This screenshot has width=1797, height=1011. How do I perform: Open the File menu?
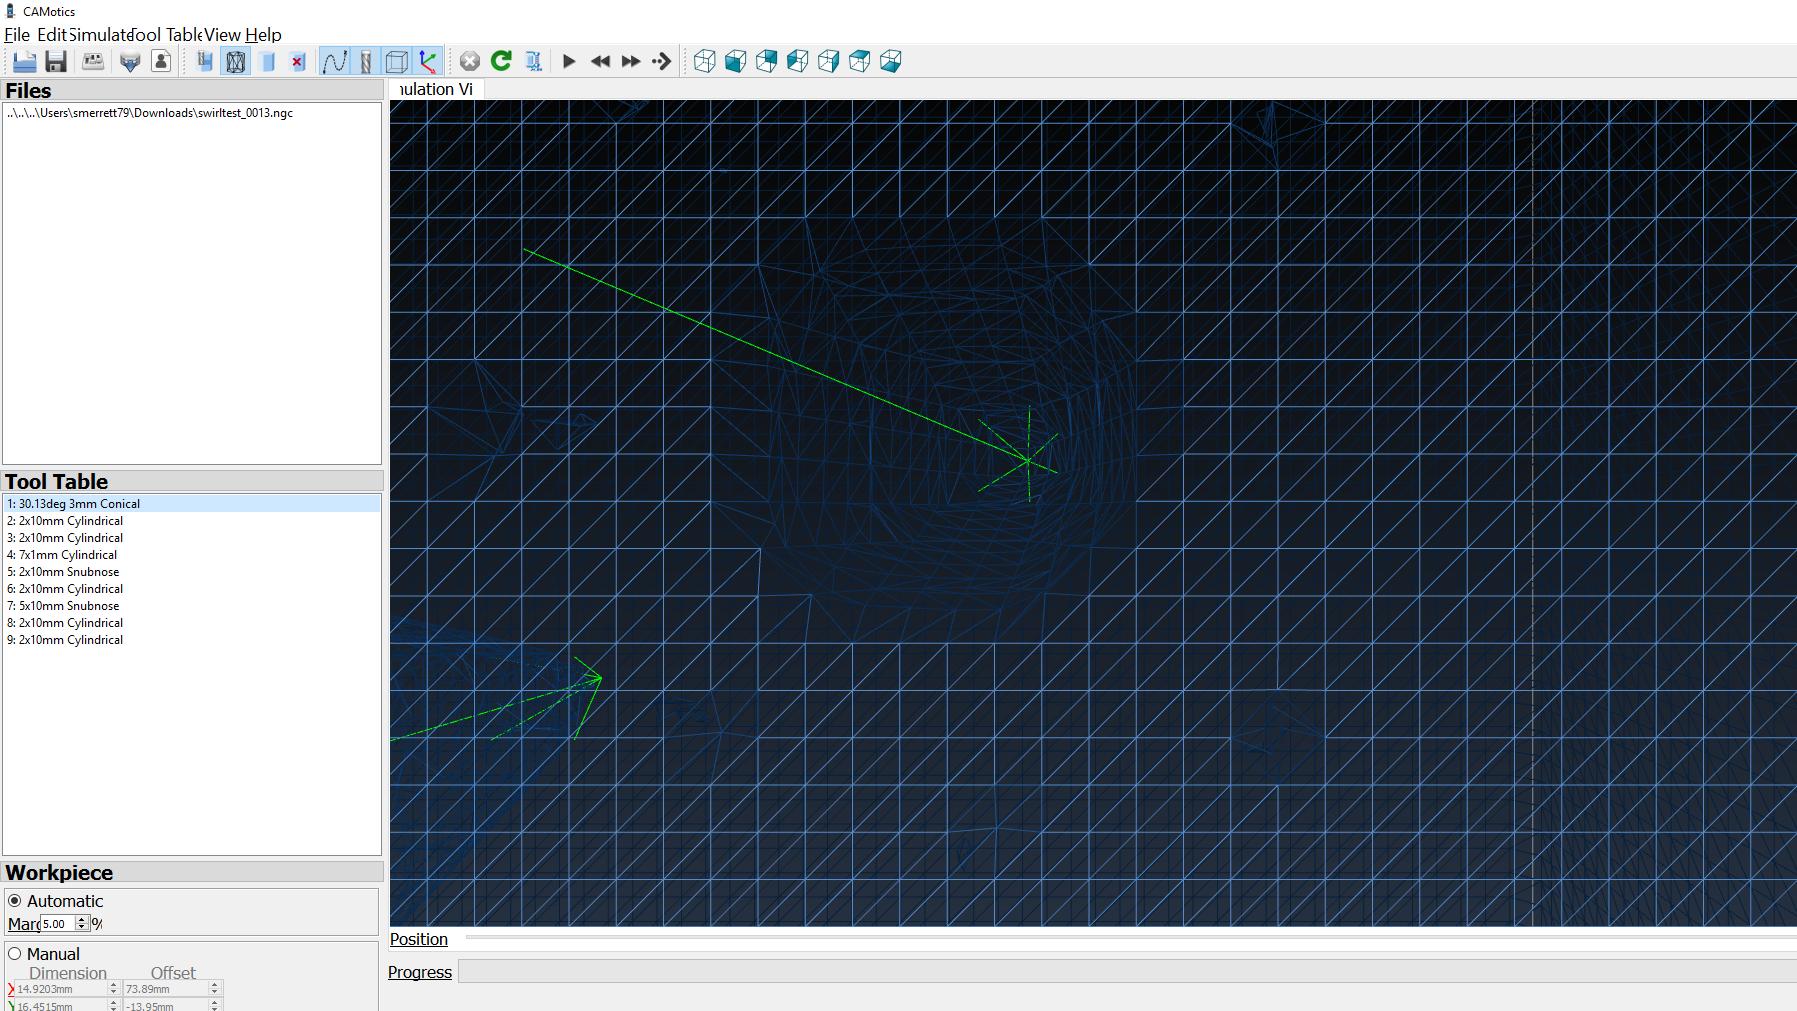click(17, 35)
